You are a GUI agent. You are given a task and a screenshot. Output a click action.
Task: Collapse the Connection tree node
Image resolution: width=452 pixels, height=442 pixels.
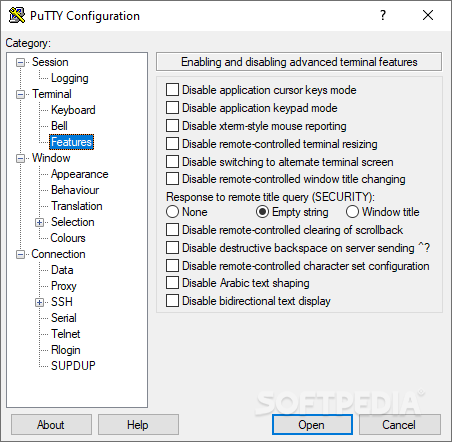pos(21,254)
